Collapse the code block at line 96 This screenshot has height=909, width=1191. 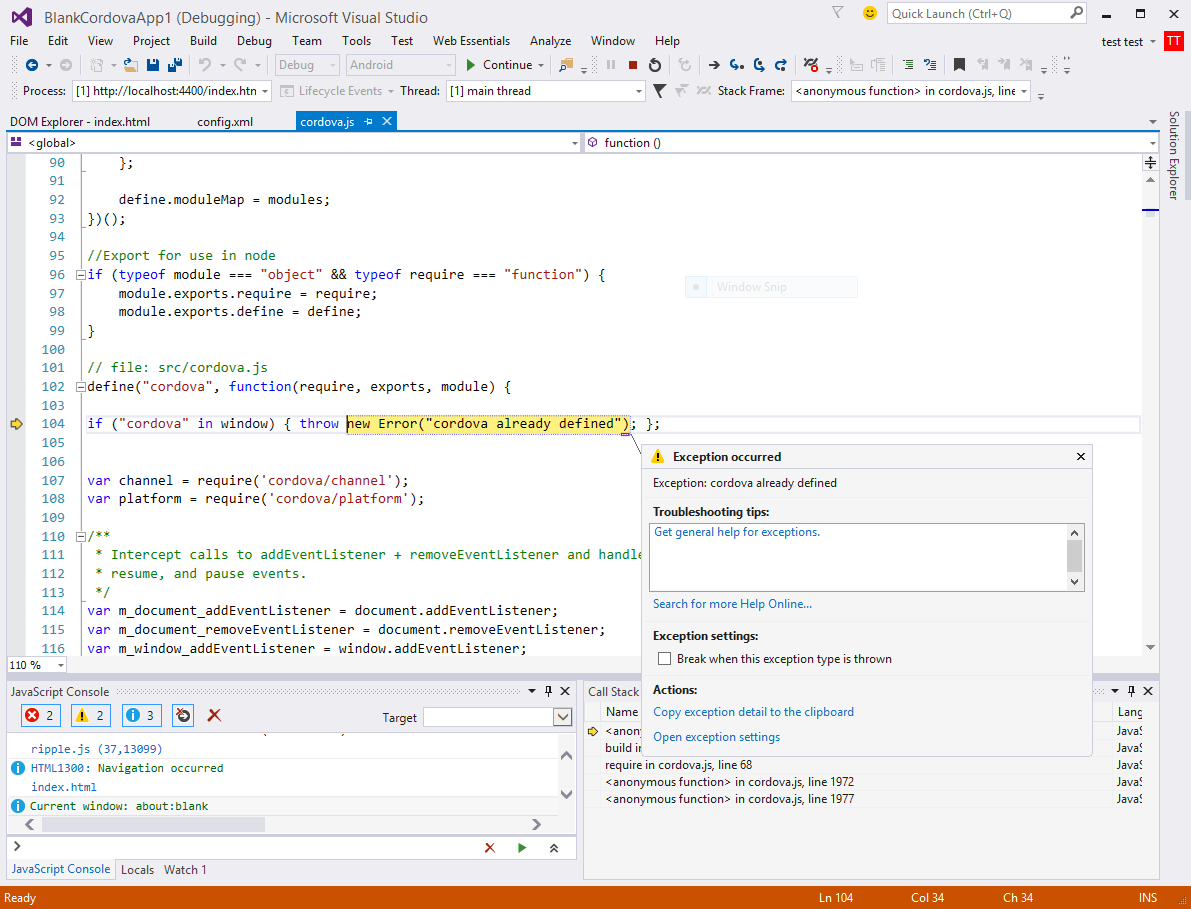pyautogui.click(x=79, y=275)
